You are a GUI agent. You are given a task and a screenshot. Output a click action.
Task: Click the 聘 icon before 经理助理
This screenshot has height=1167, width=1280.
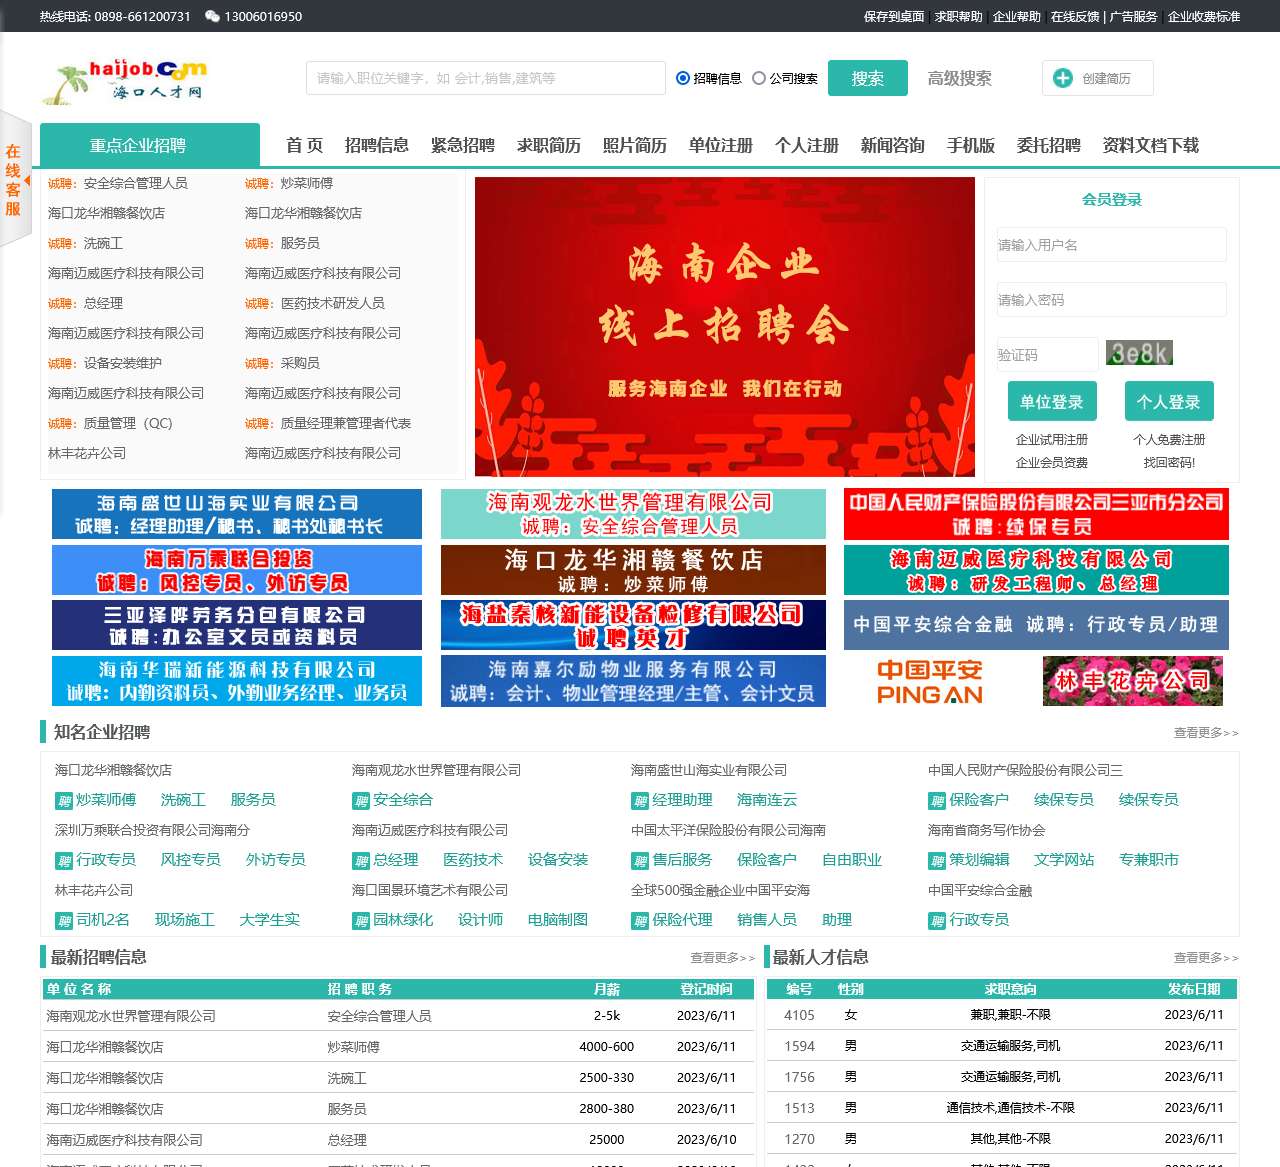(640, 801)
